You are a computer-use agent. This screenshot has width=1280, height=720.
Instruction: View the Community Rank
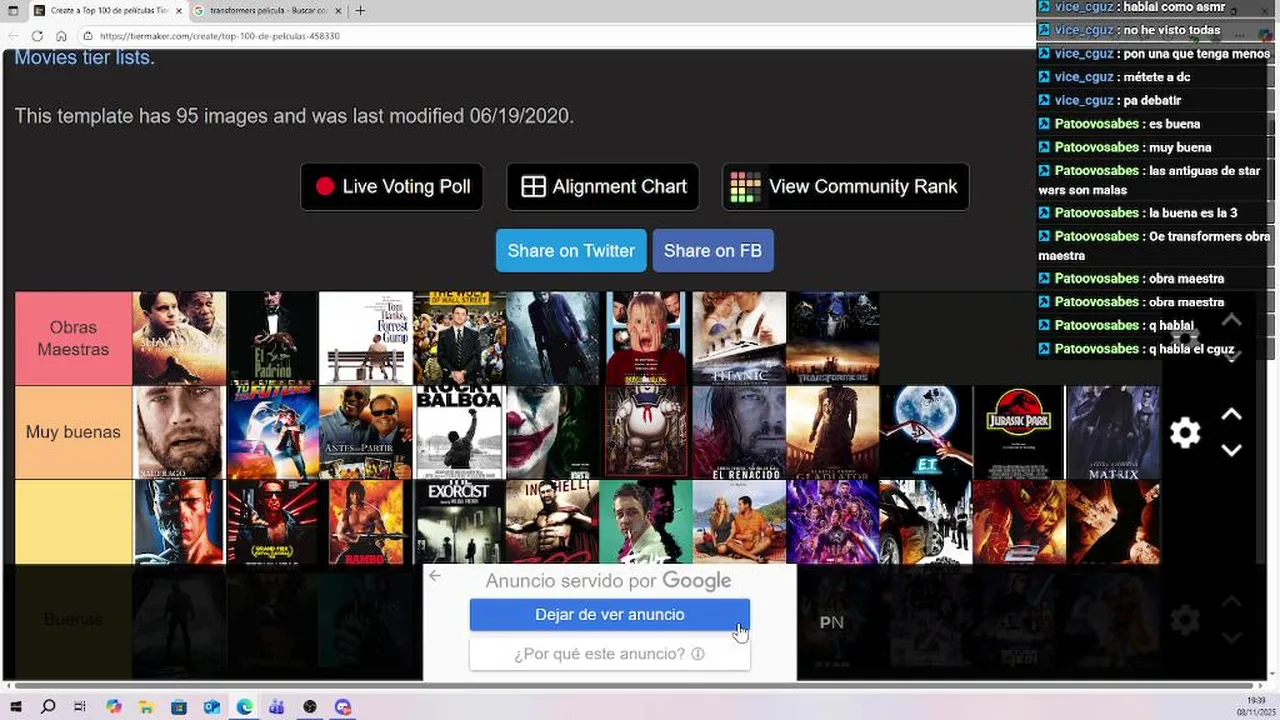[845, 187]
